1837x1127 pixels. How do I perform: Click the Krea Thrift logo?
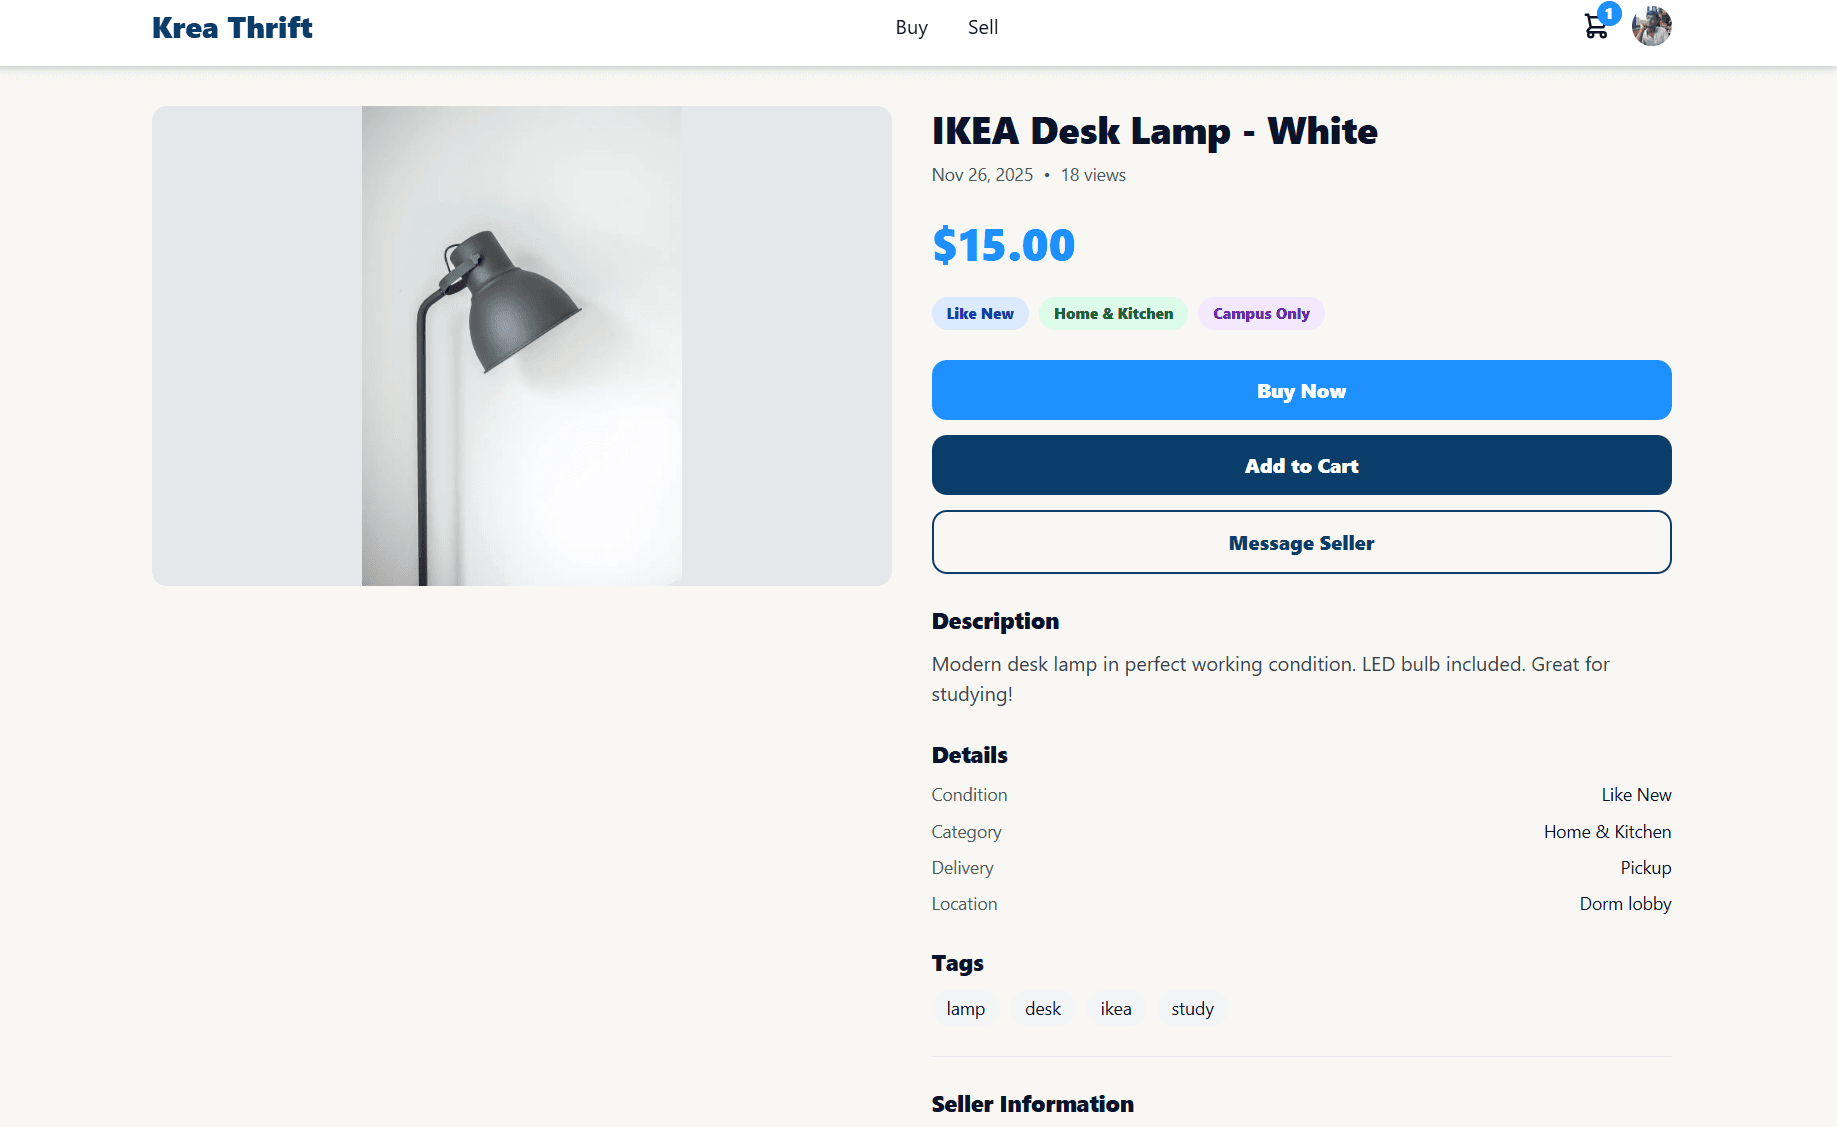tap(232, 27)
